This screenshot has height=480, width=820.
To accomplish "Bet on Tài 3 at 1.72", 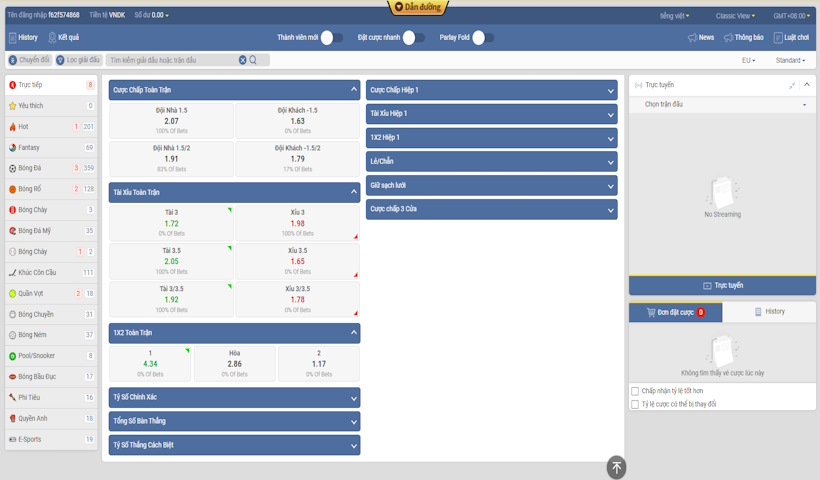I will [x=171, y=223].
